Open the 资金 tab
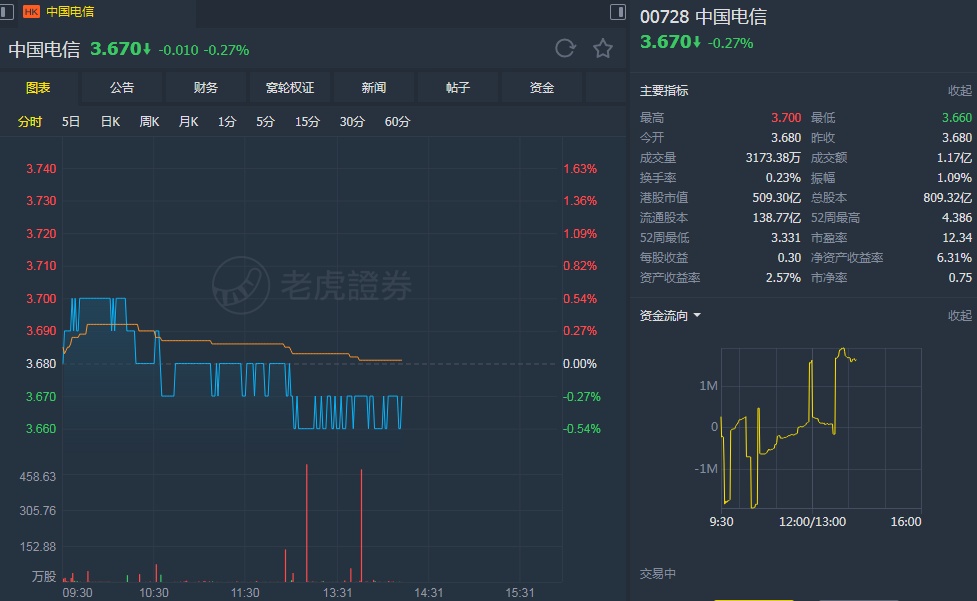 tap(541, 88)
